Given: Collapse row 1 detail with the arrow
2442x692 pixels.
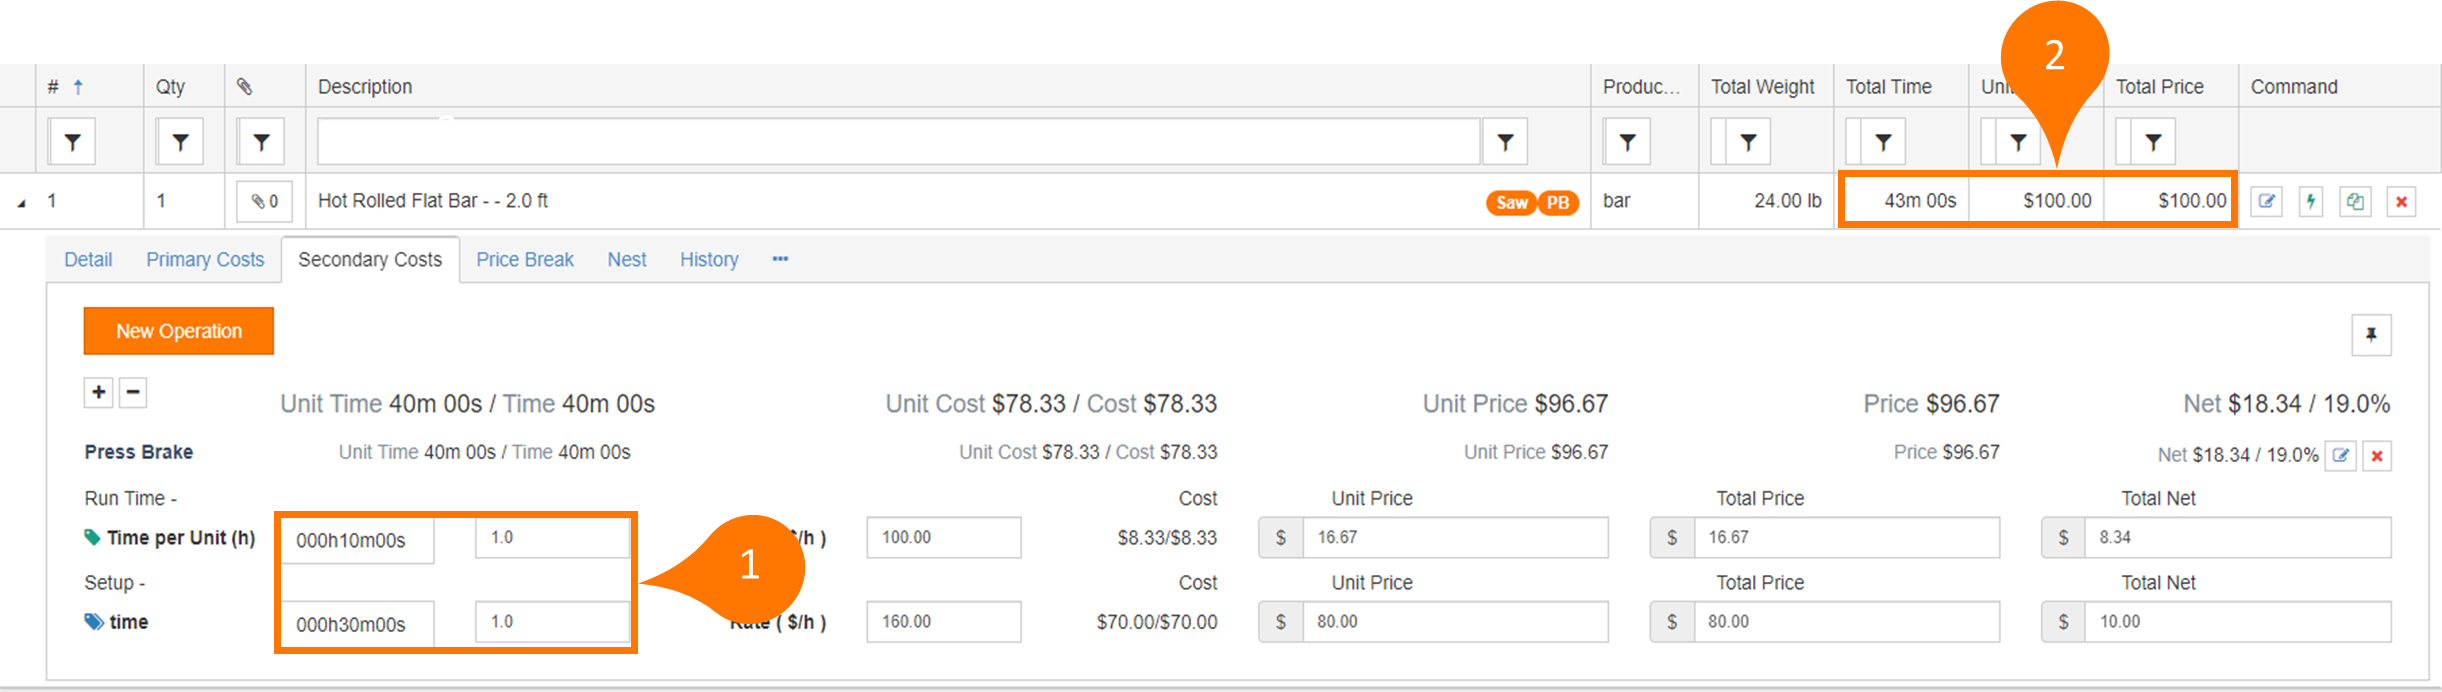Looking at the screenshot, I should pos(21,203).
